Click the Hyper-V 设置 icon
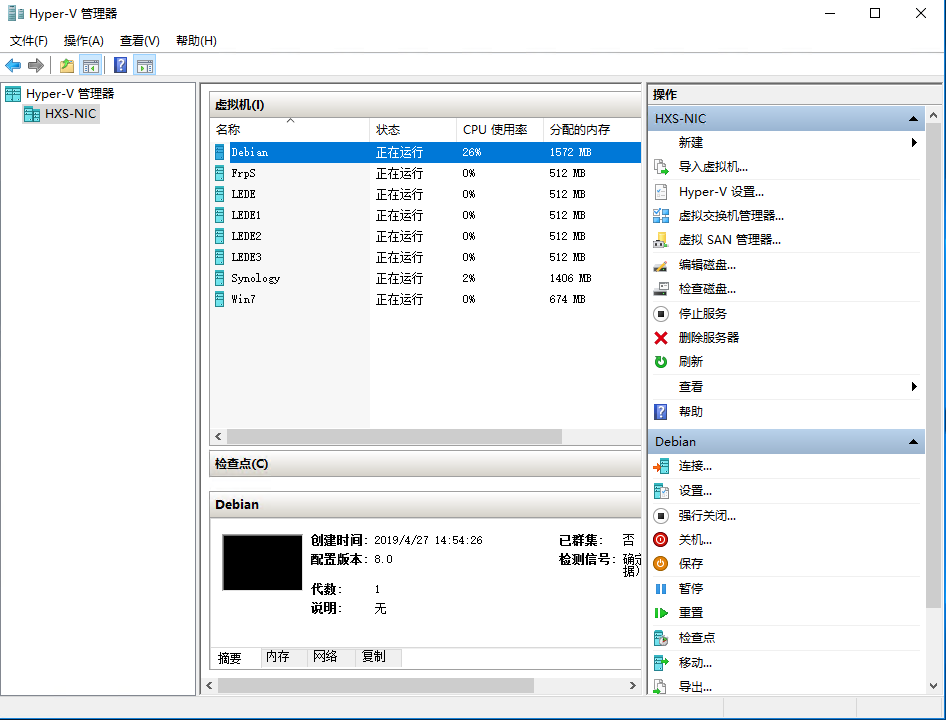 pyautogui.click(x=661, y=192)
